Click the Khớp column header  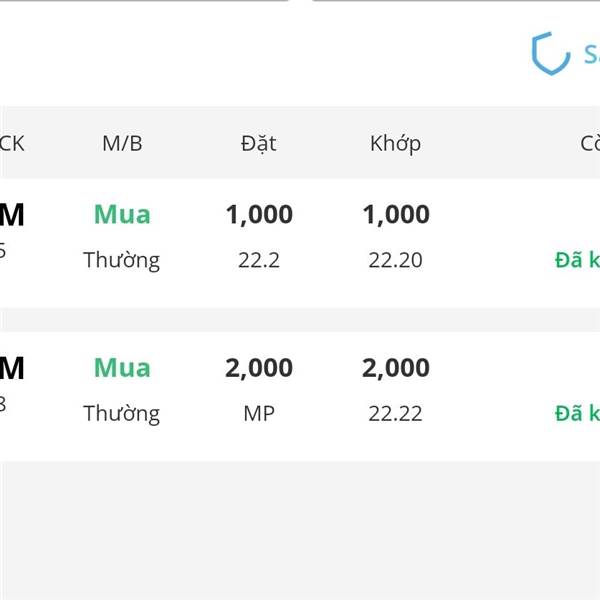pyautogui.click(x=395, y=145)
